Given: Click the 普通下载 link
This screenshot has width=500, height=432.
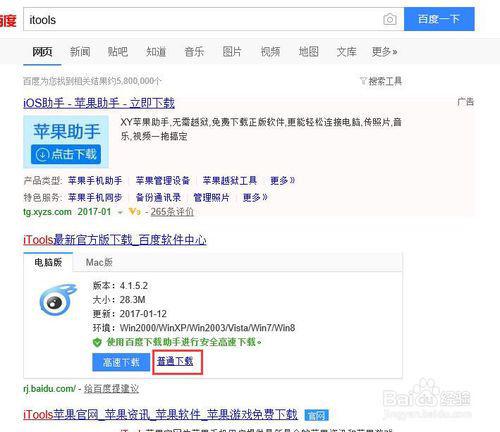Looking at the screenshot, I should coord(175,361).
